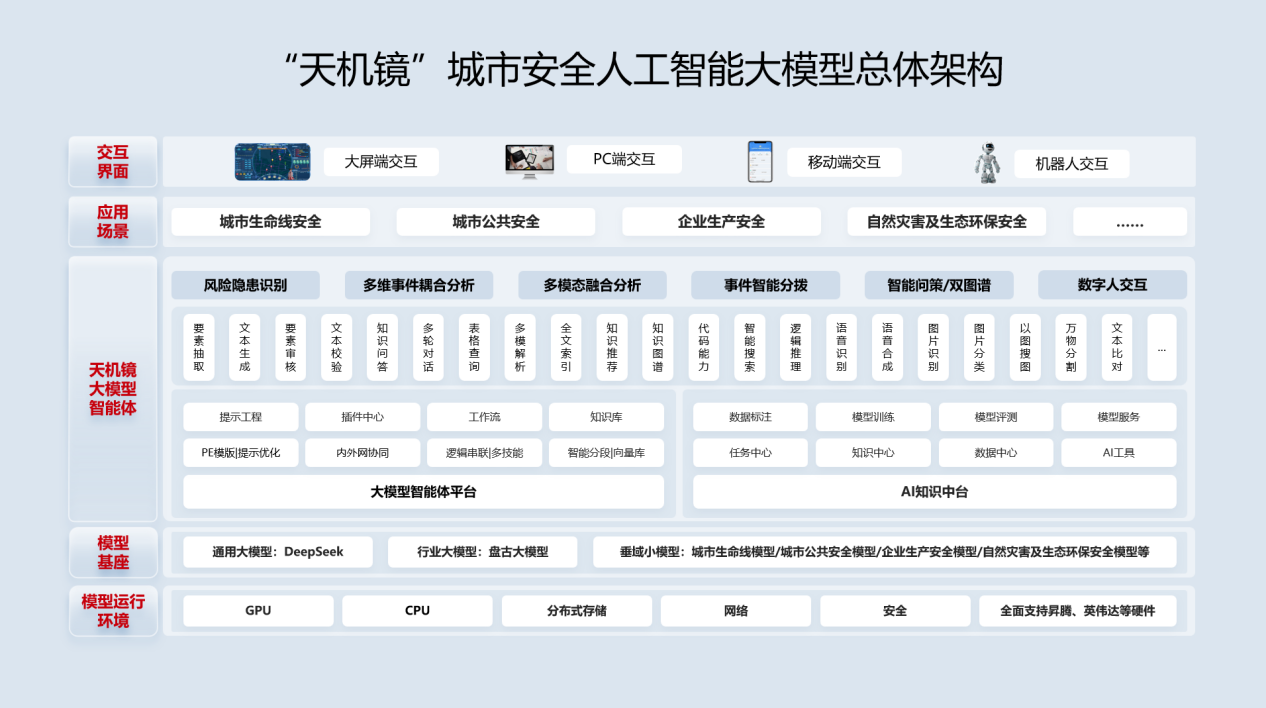Select the 数字人交互 capability header
This screenshot has width=1266, height=708.
1112,285
